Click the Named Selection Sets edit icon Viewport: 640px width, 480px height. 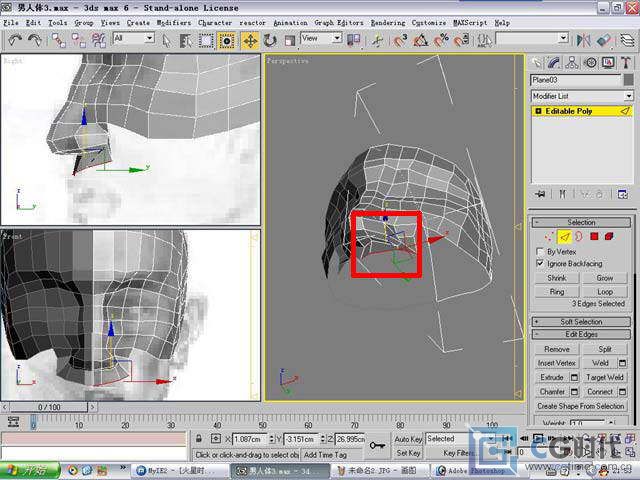tap(484, 40)
